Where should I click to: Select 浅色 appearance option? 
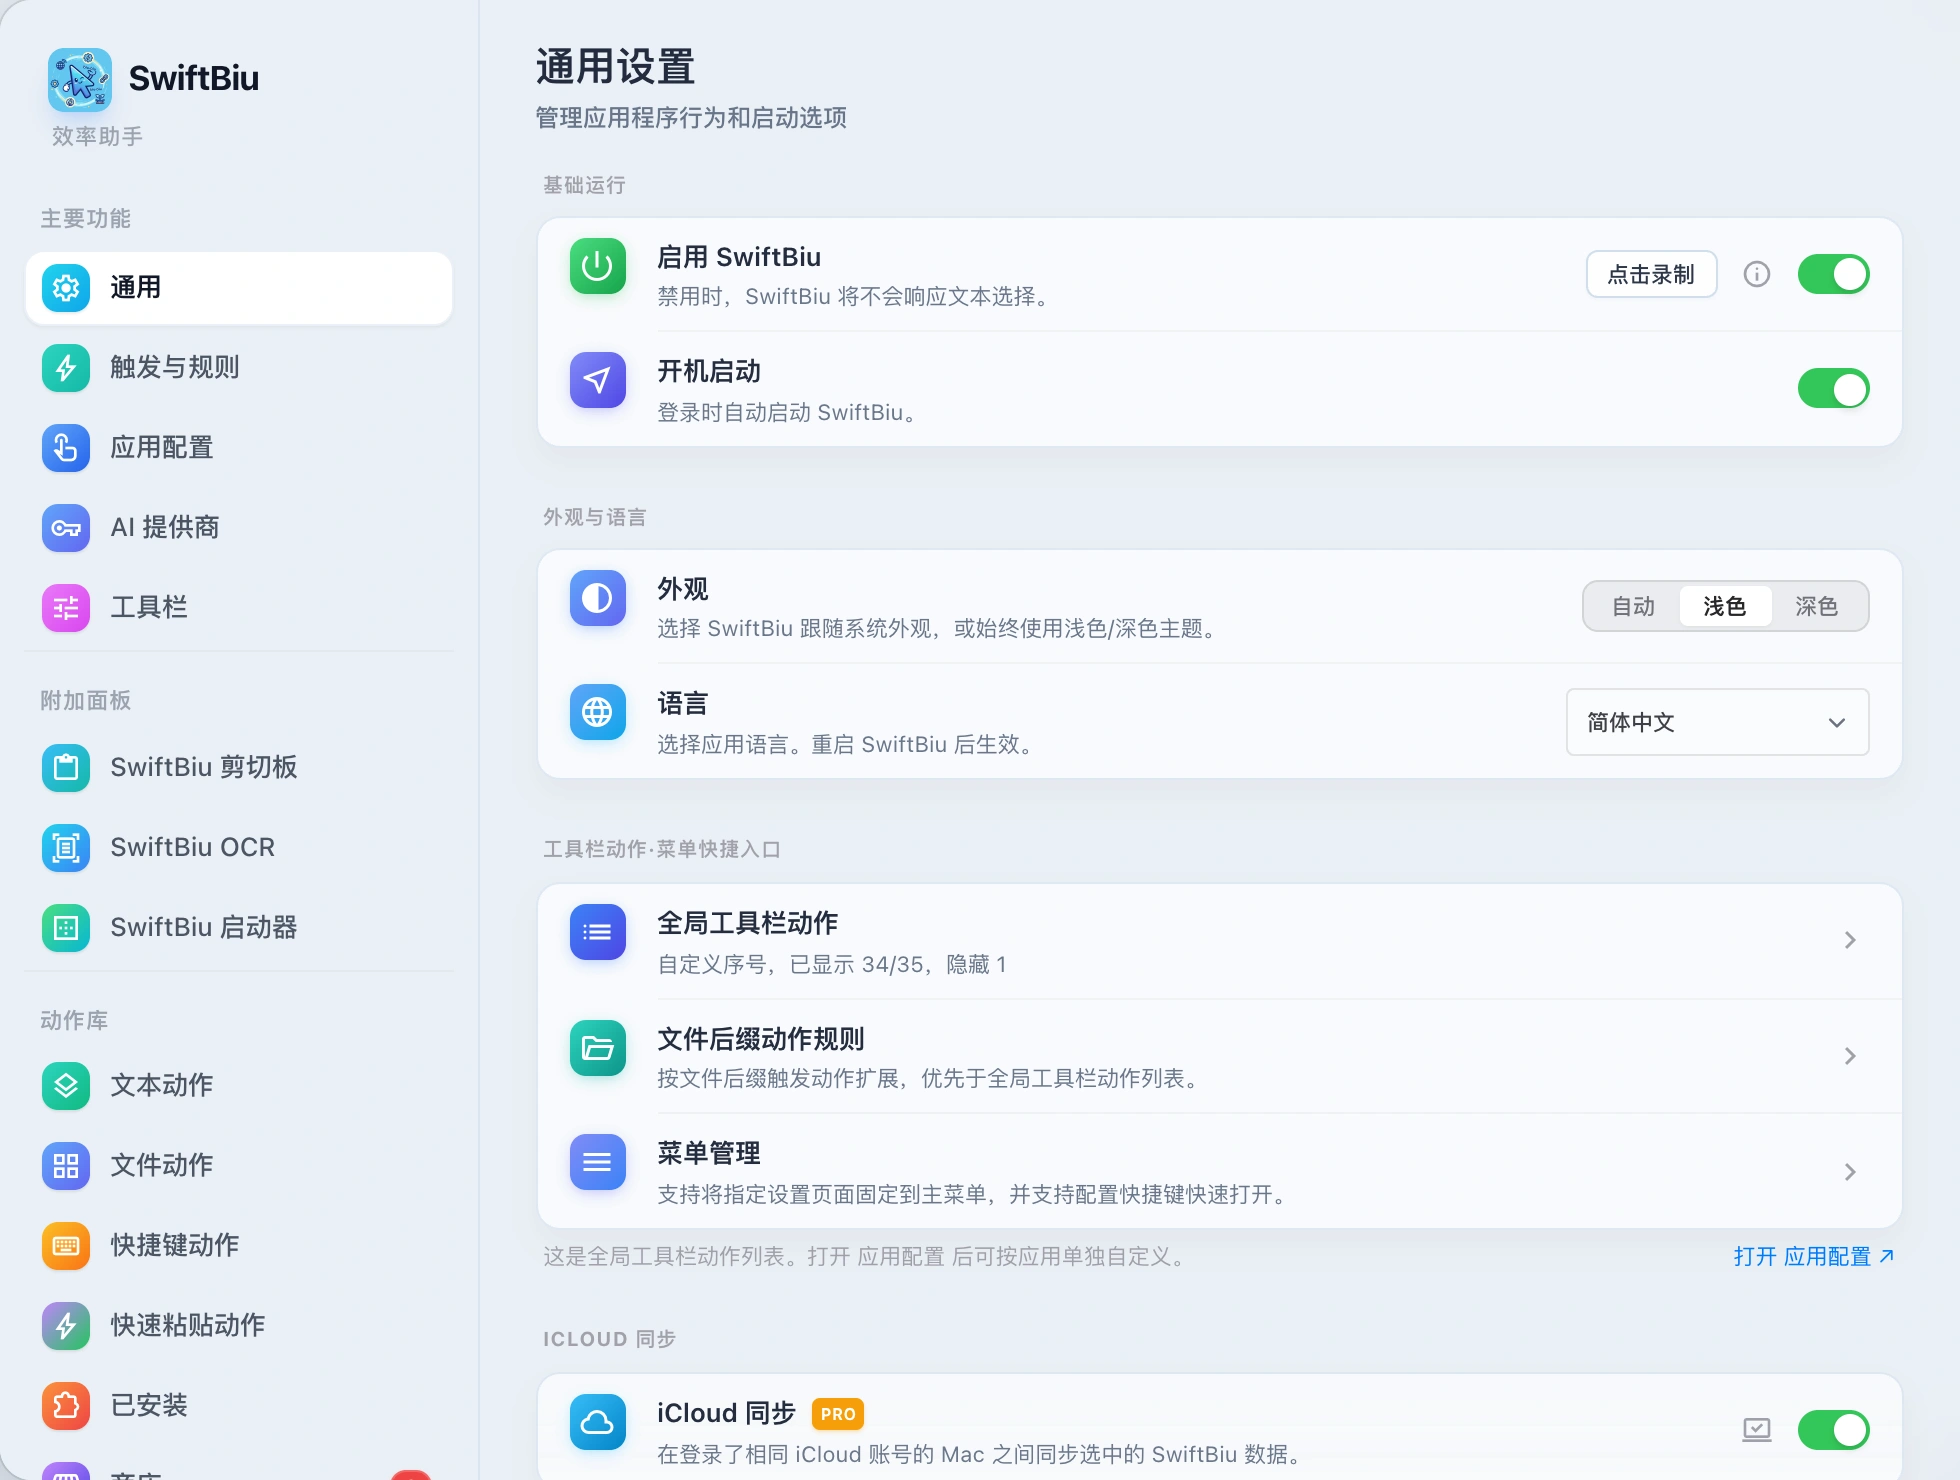pyautogui.click(x=1725, y=606)
